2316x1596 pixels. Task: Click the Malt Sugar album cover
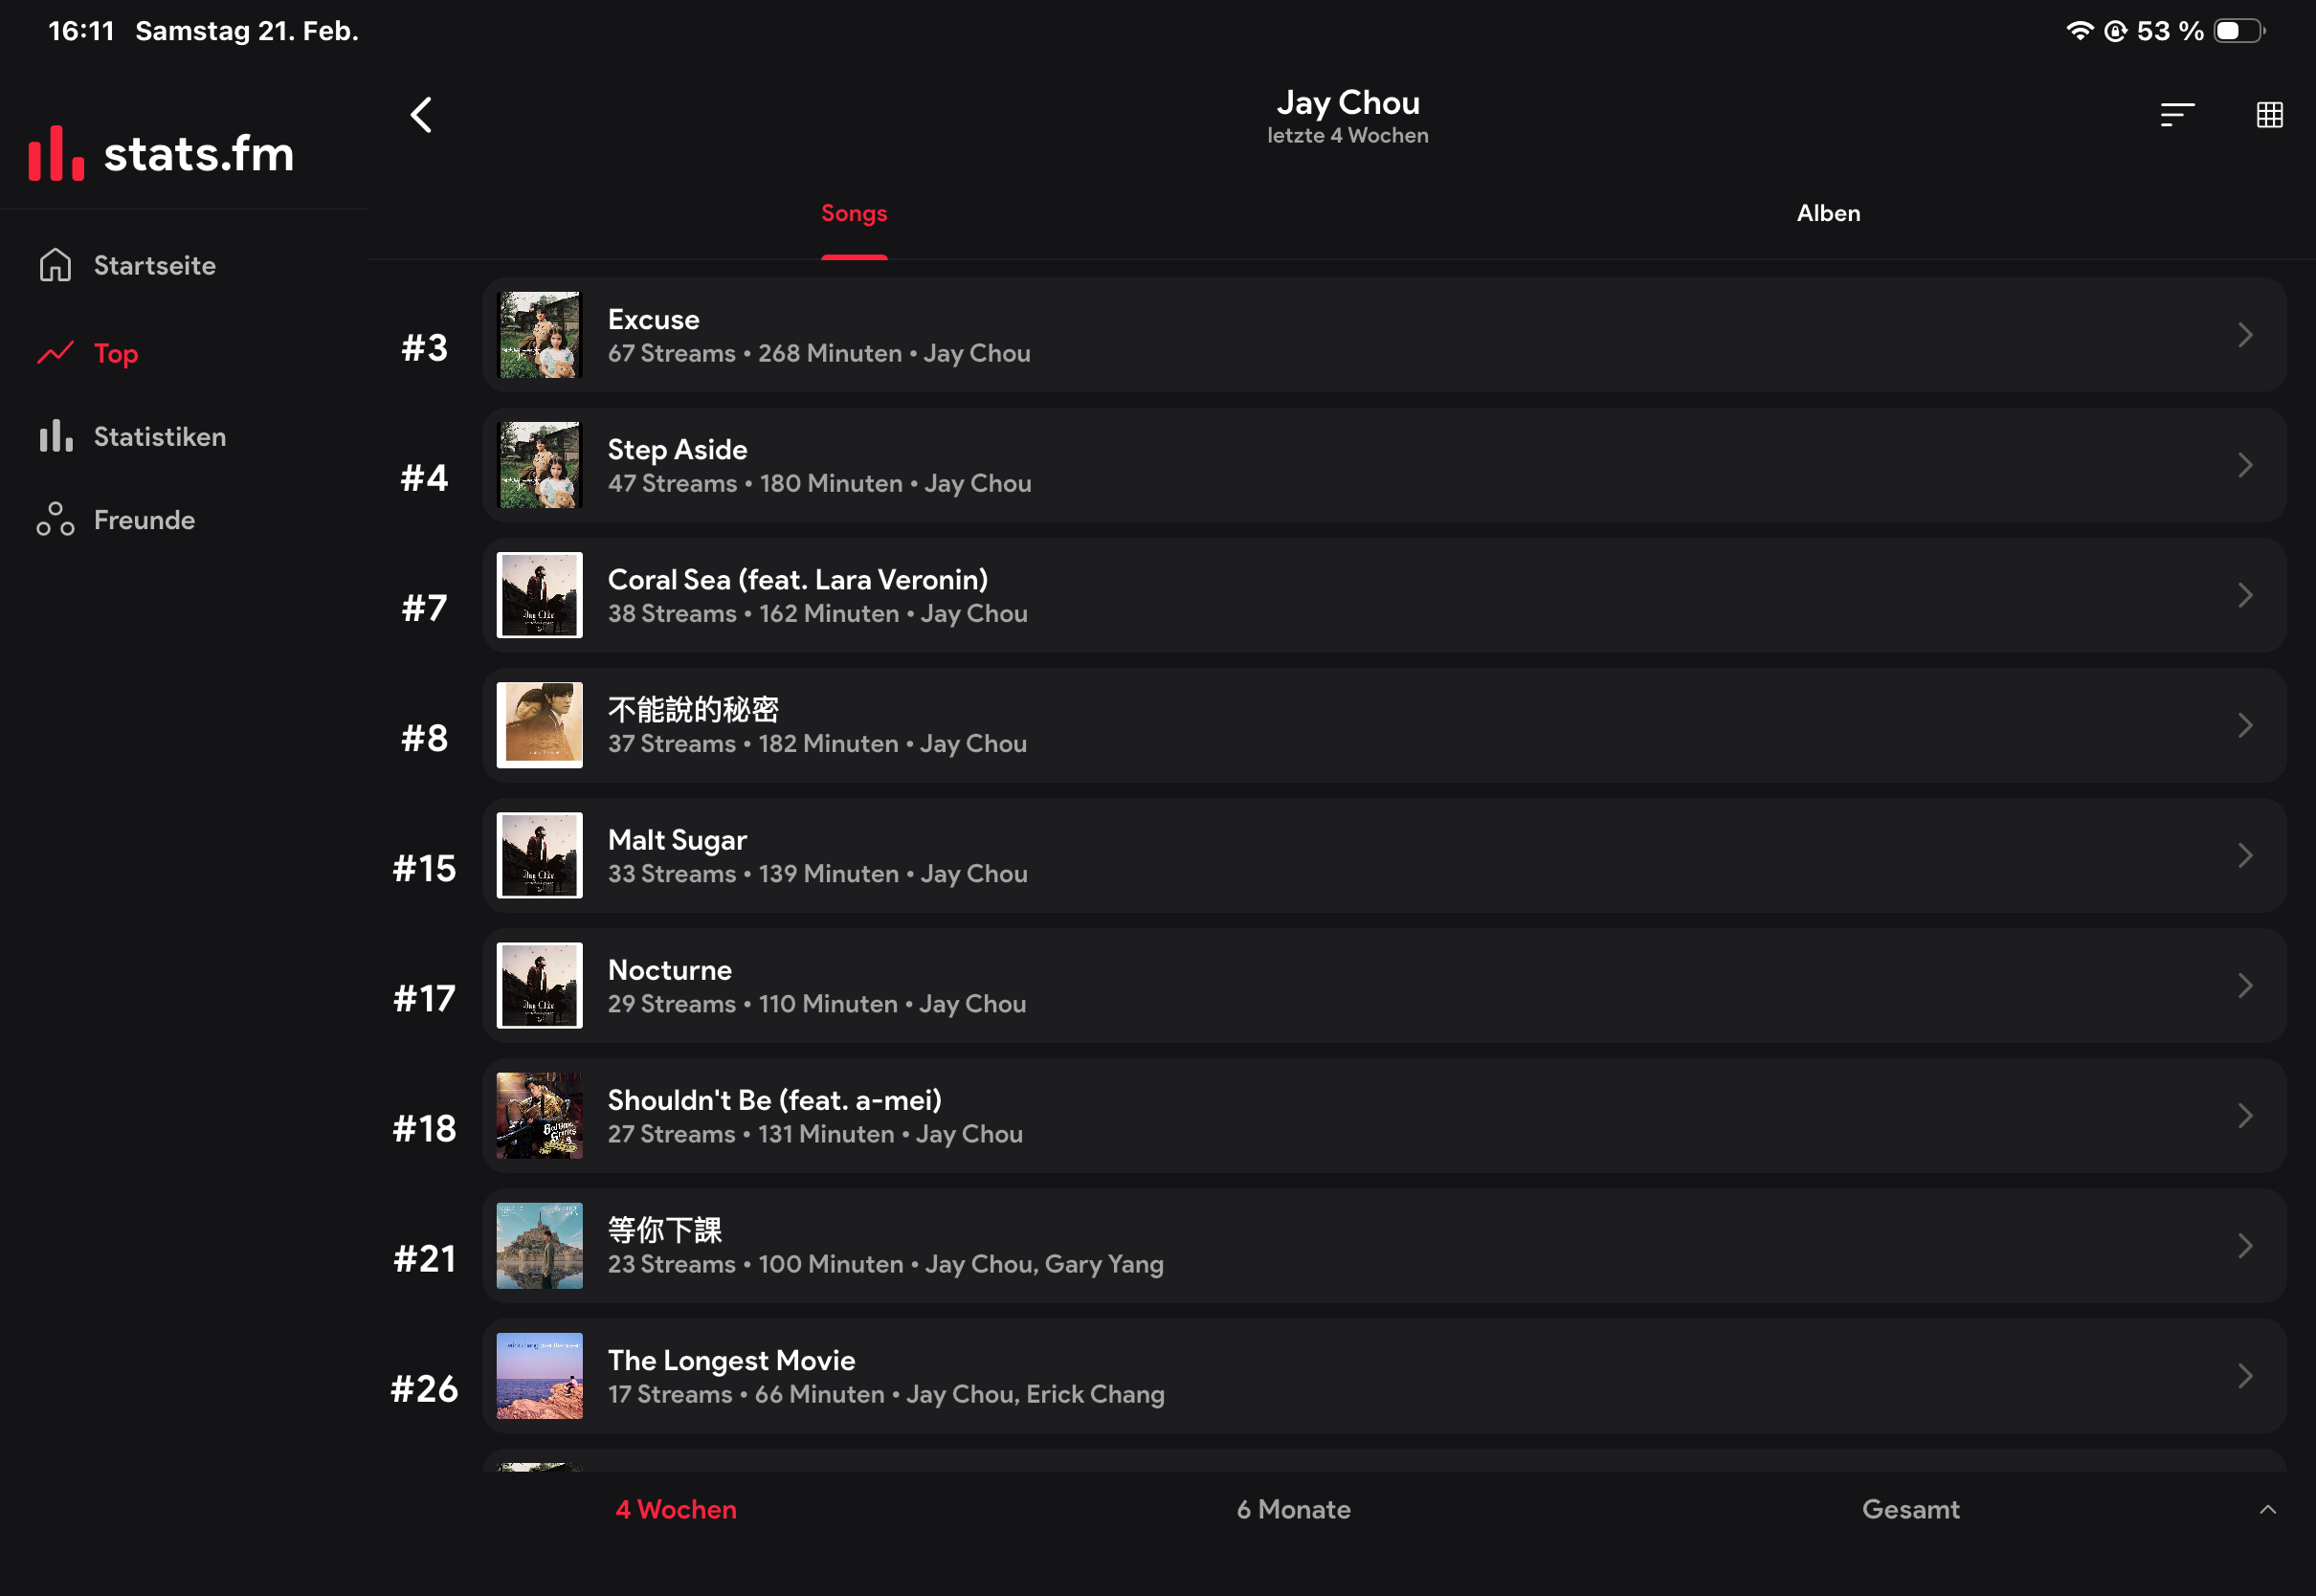[539, 855]
